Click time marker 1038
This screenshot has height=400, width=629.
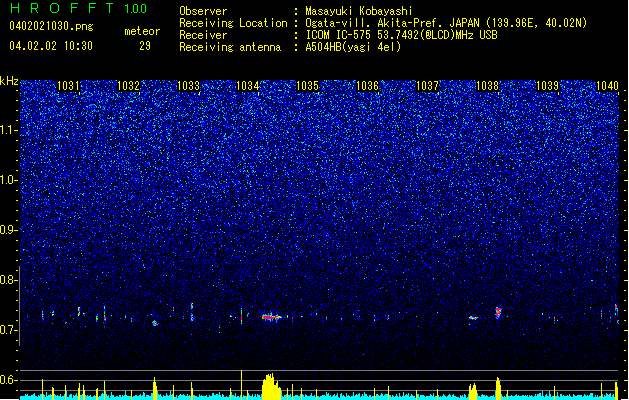coord(487,86)
